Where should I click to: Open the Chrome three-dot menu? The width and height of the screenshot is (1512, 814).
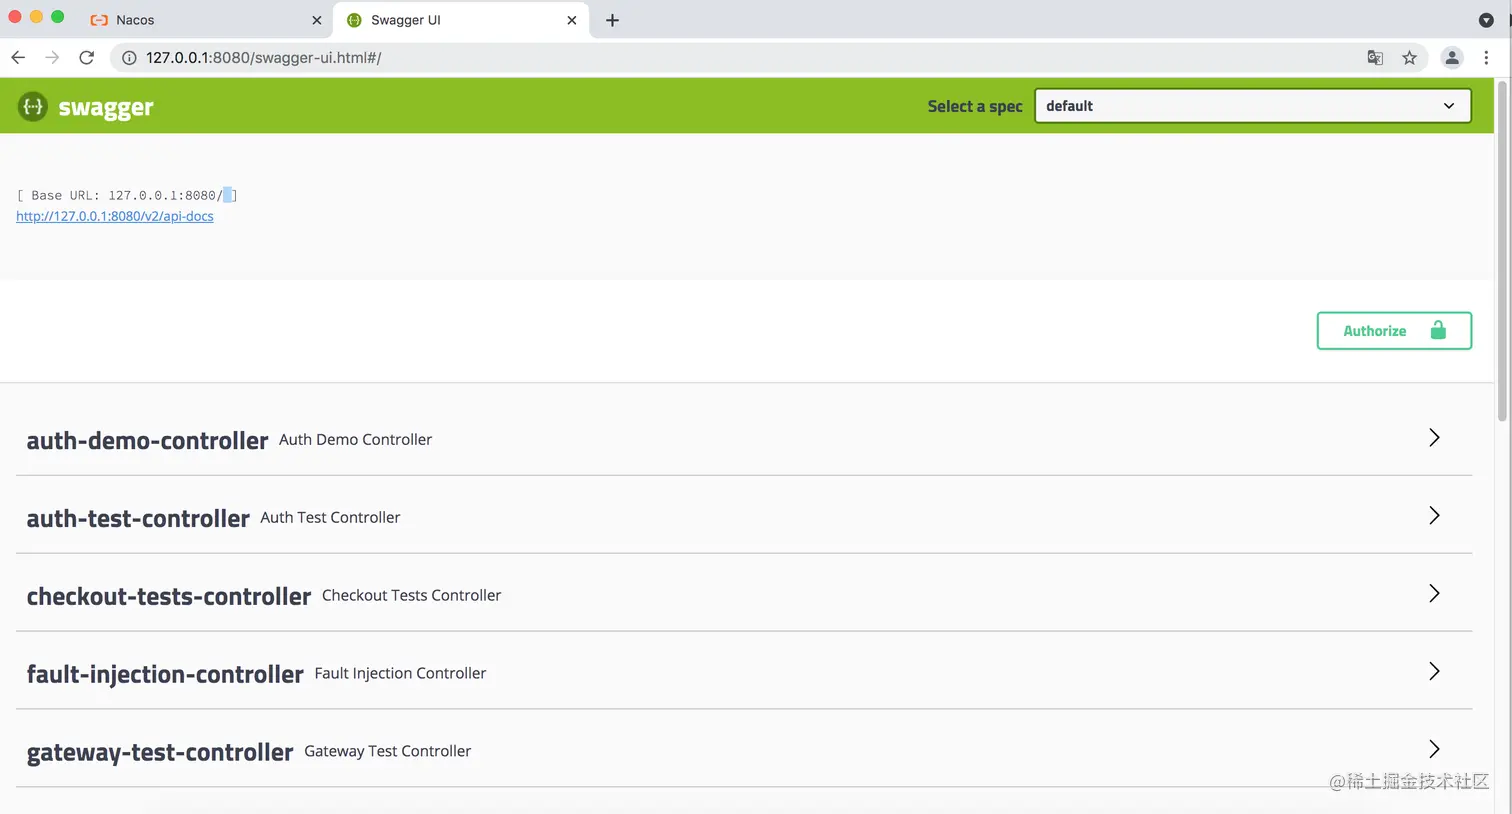tap(1487, 58)
